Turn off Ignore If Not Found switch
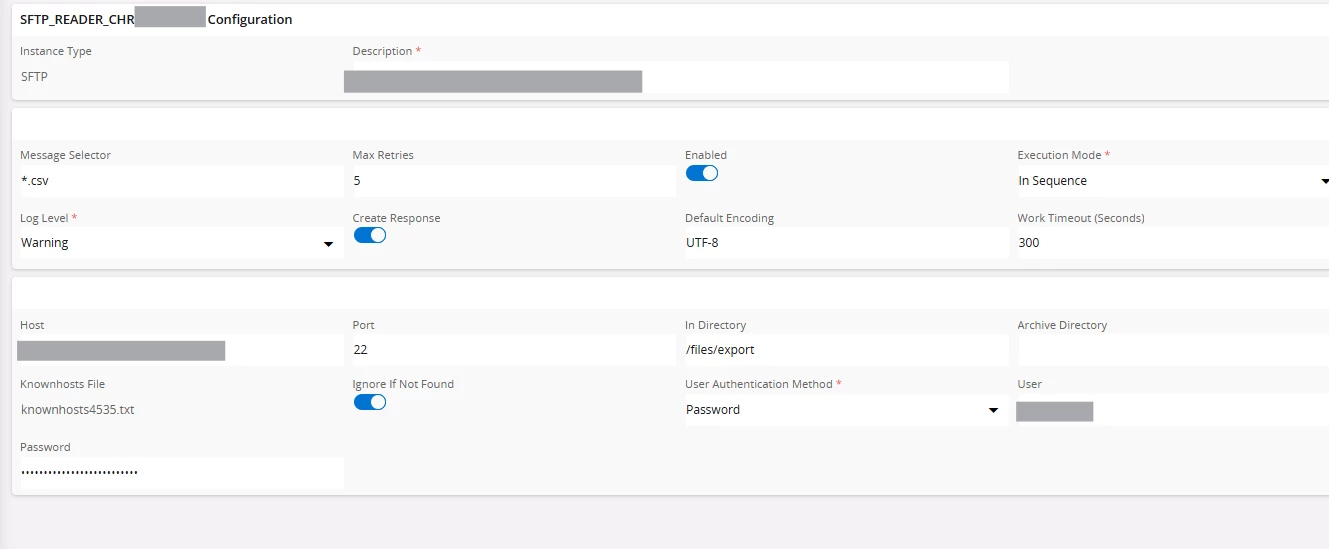Viewport: 1329px width, 549px height. [370, 402]
